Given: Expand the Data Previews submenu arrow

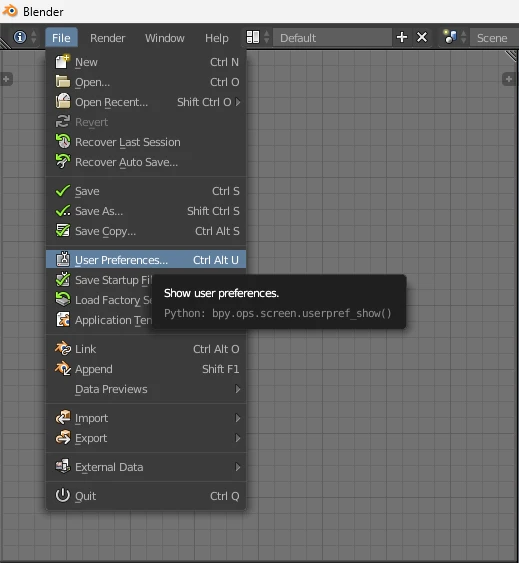Looking at the screenshot, I should coord(238,389).
